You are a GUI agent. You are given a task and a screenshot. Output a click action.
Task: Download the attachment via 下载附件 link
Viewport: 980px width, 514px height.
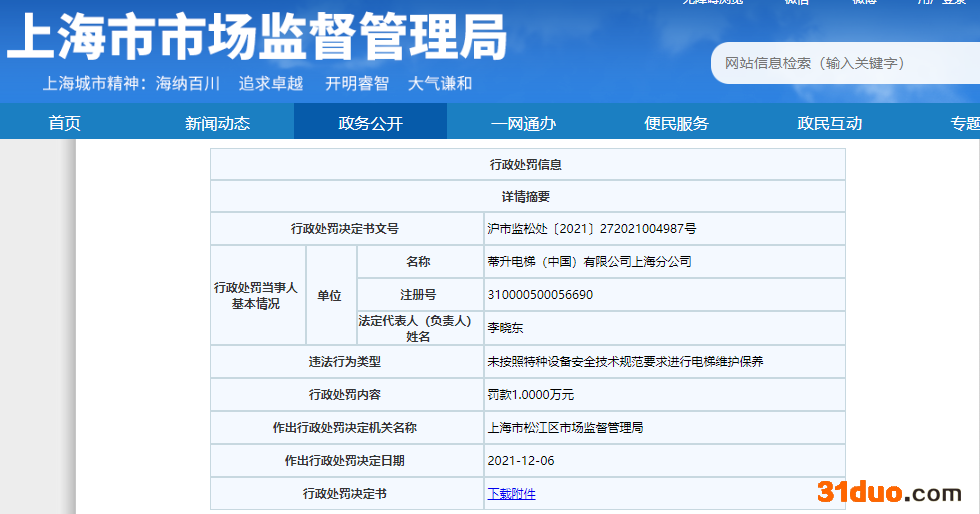coord(511,494)
